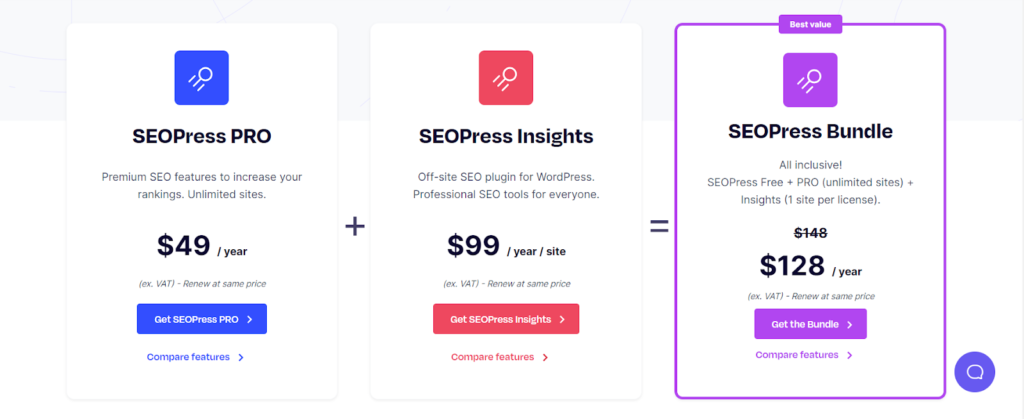The width and height of the screenshot is (1024, 419).
Task: Click the equals sign before Bundle
Action: pyautogui.click(x=659, y=226)
